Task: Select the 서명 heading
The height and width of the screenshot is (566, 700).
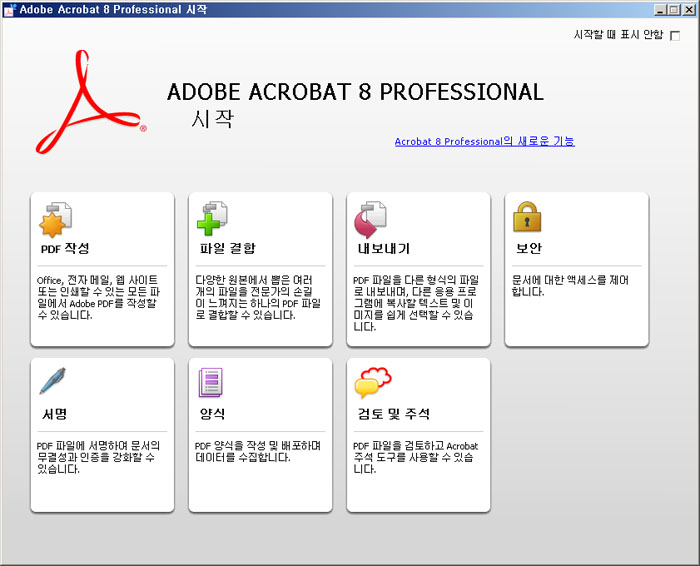Action: [54, 414]
